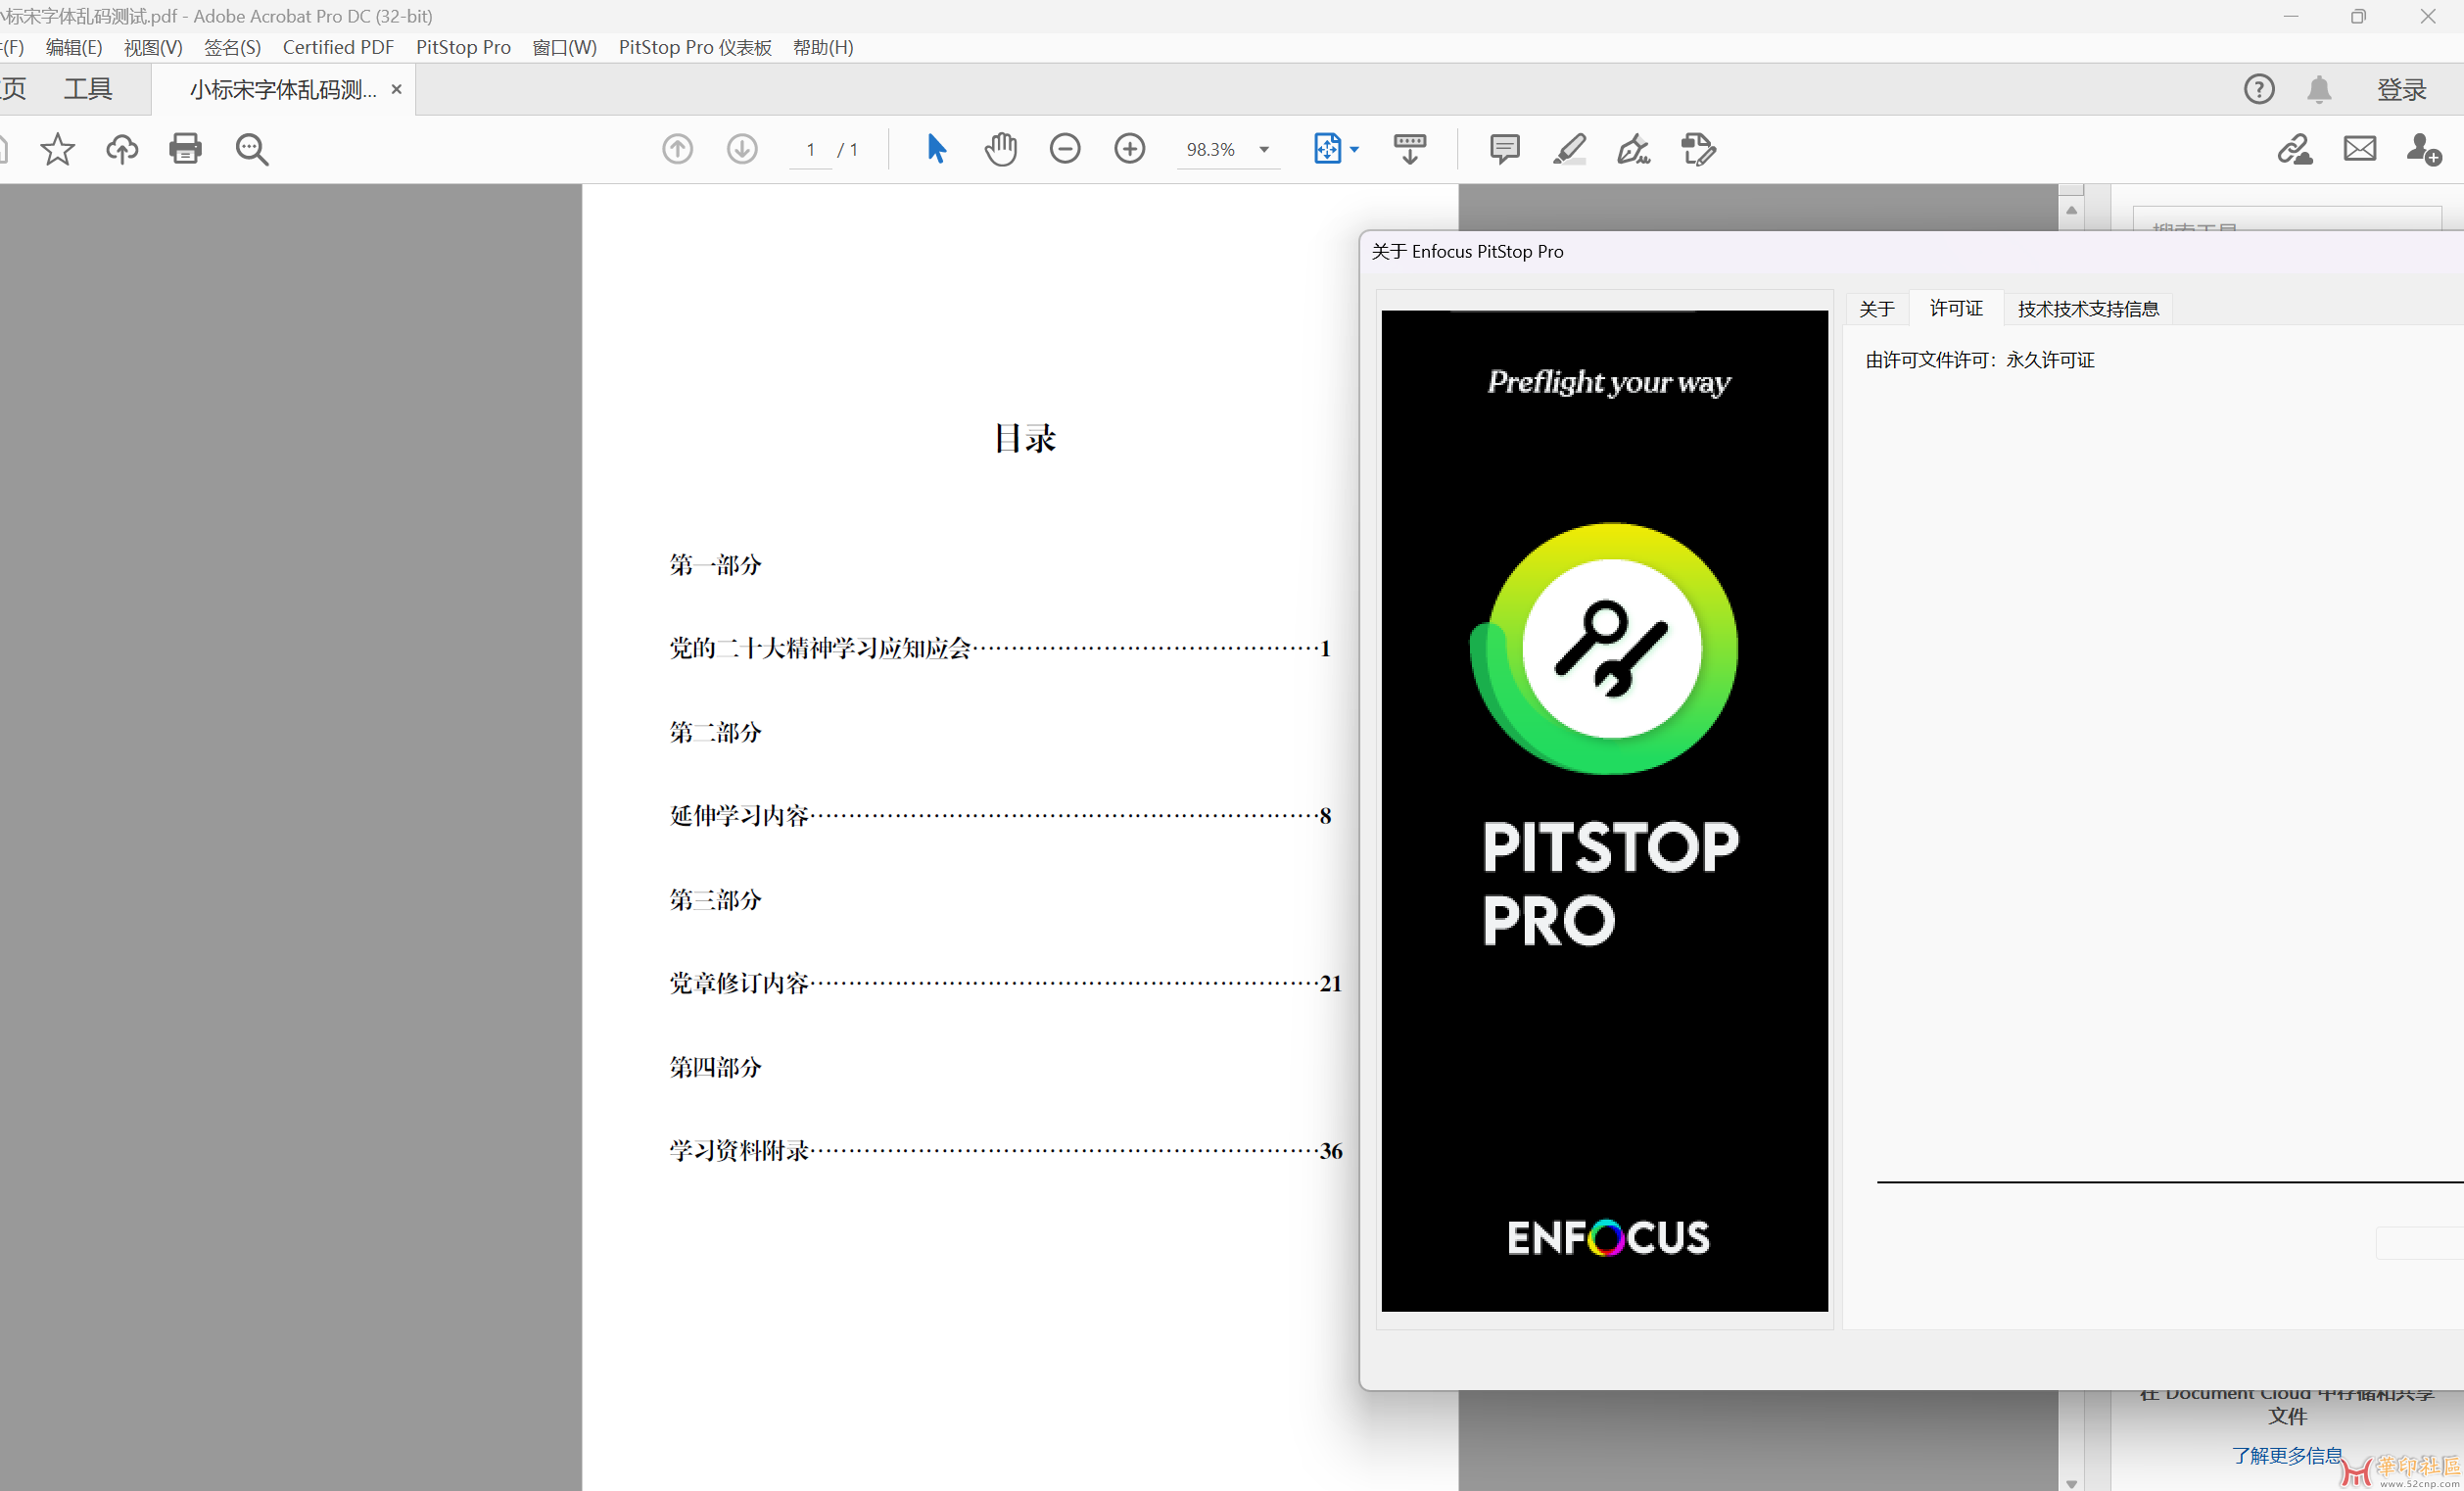Expand fit page dropdown arrow
Viewport: 2464px width, 1491px height.
(1354, 150)
